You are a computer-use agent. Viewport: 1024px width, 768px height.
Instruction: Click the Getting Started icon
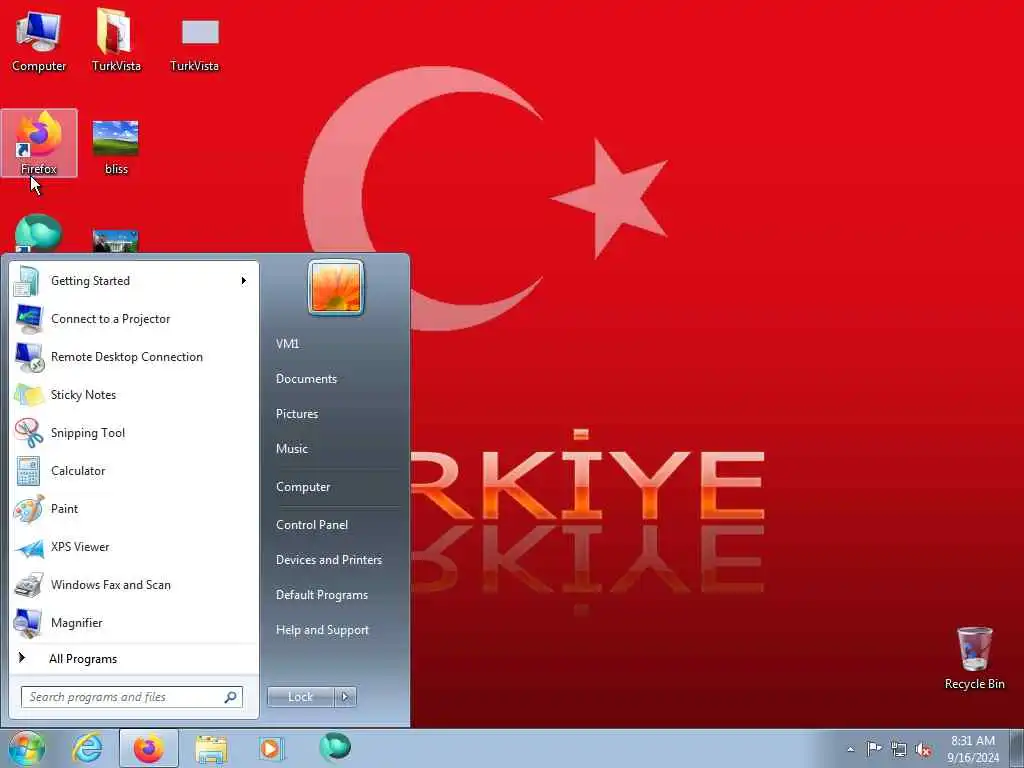27,281
